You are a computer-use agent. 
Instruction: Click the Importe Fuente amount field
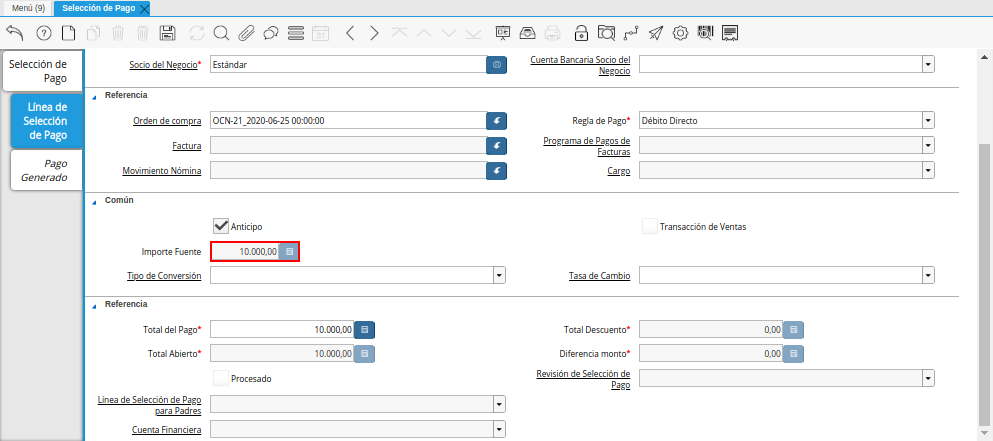(245, 251)
